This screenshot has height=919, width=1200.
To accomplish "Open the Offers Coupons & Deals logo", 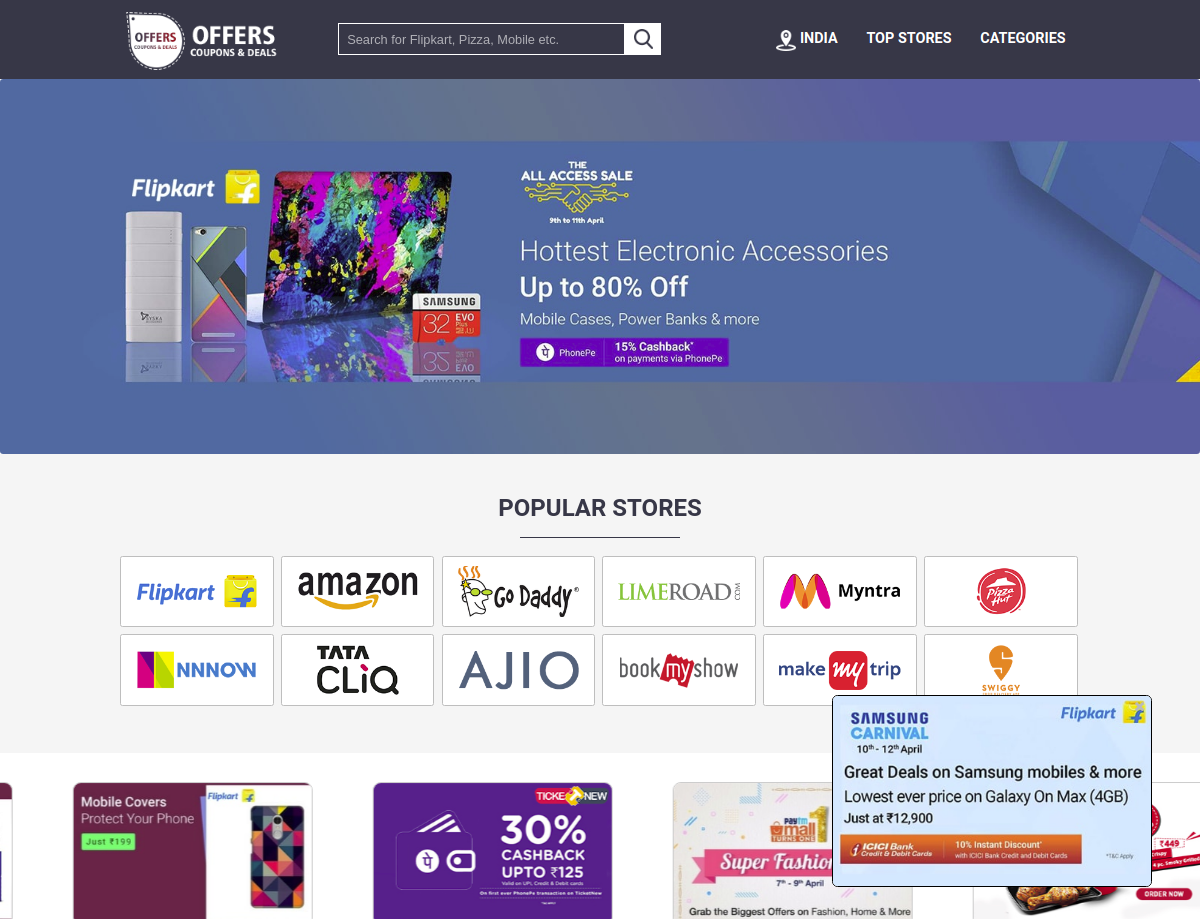I will 203,40.
